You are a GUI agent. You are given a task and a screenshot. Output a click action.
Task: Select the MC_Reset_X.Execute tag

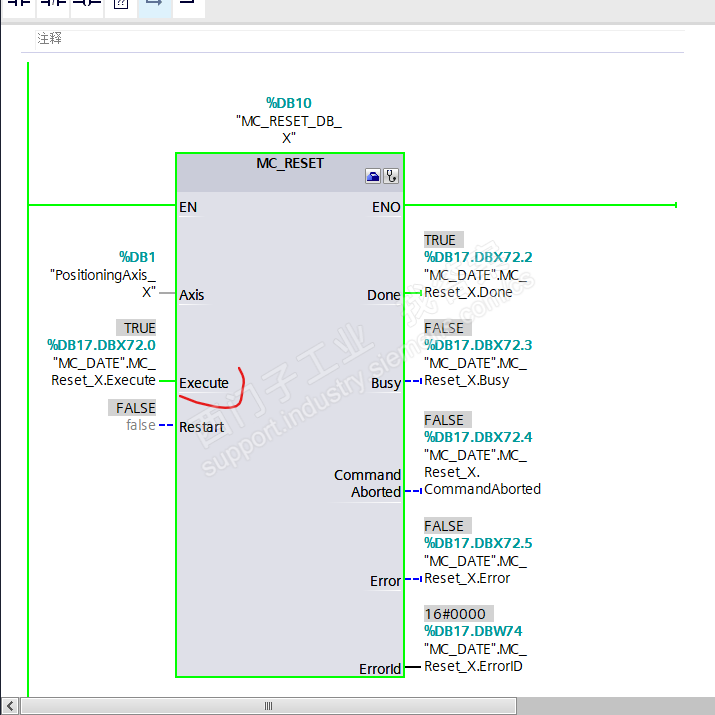pyautogui.click(x=104, y=372)
